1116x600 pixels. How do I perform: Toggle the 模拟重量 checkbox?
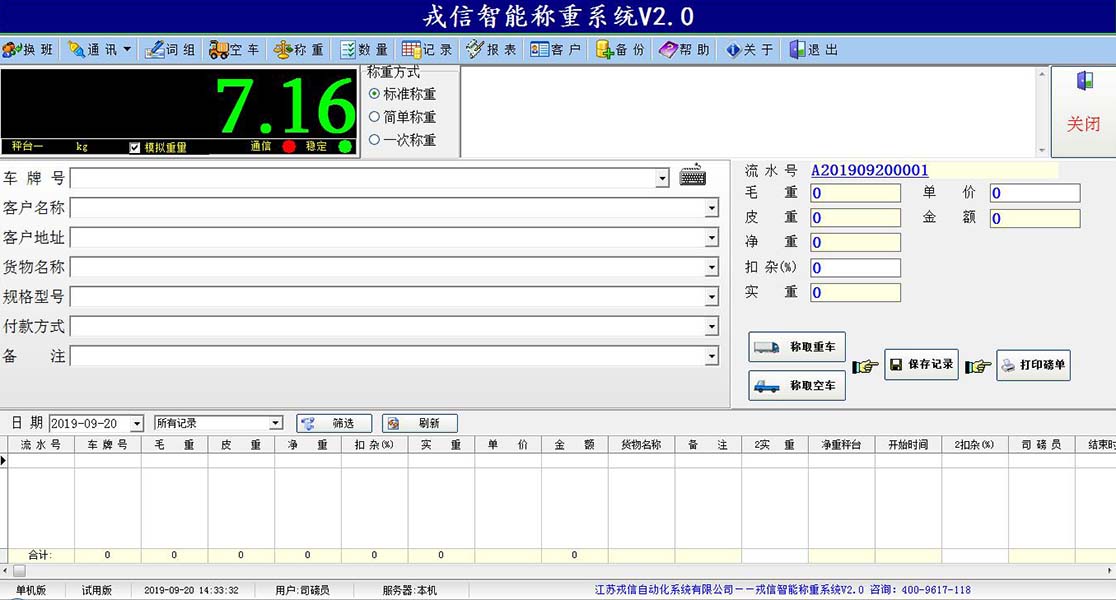pos(135,147)
